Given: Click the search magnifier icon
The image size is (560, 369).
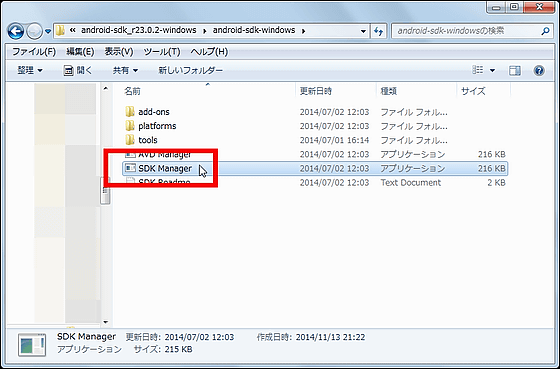Looking at the screenshot, I should (x=545, y=31).
